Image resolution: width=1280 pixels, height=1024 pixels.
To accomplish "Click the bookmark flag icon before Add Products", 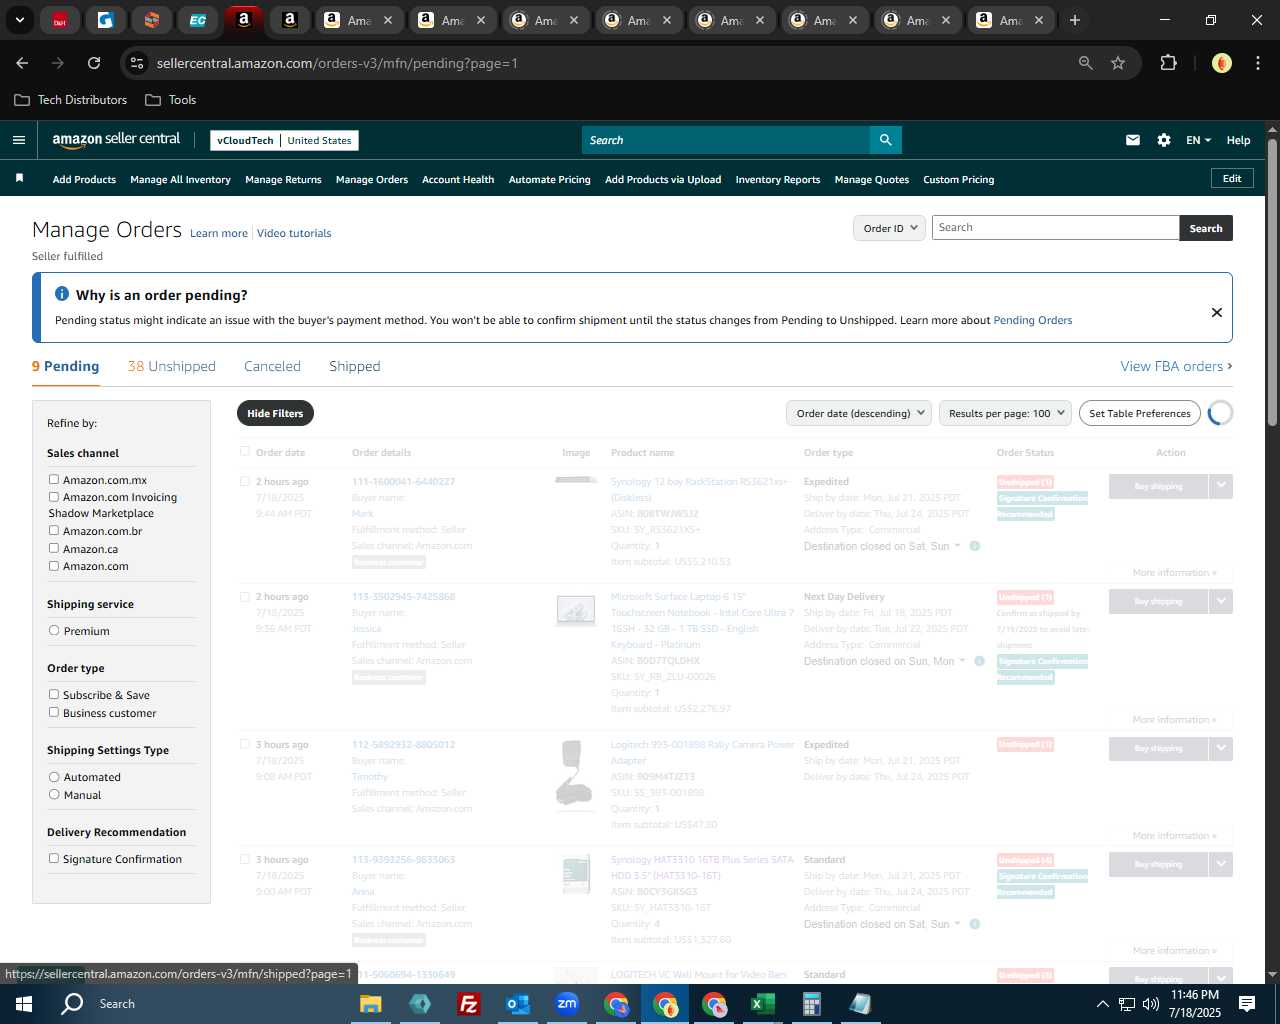I will [x=19, y=178].
